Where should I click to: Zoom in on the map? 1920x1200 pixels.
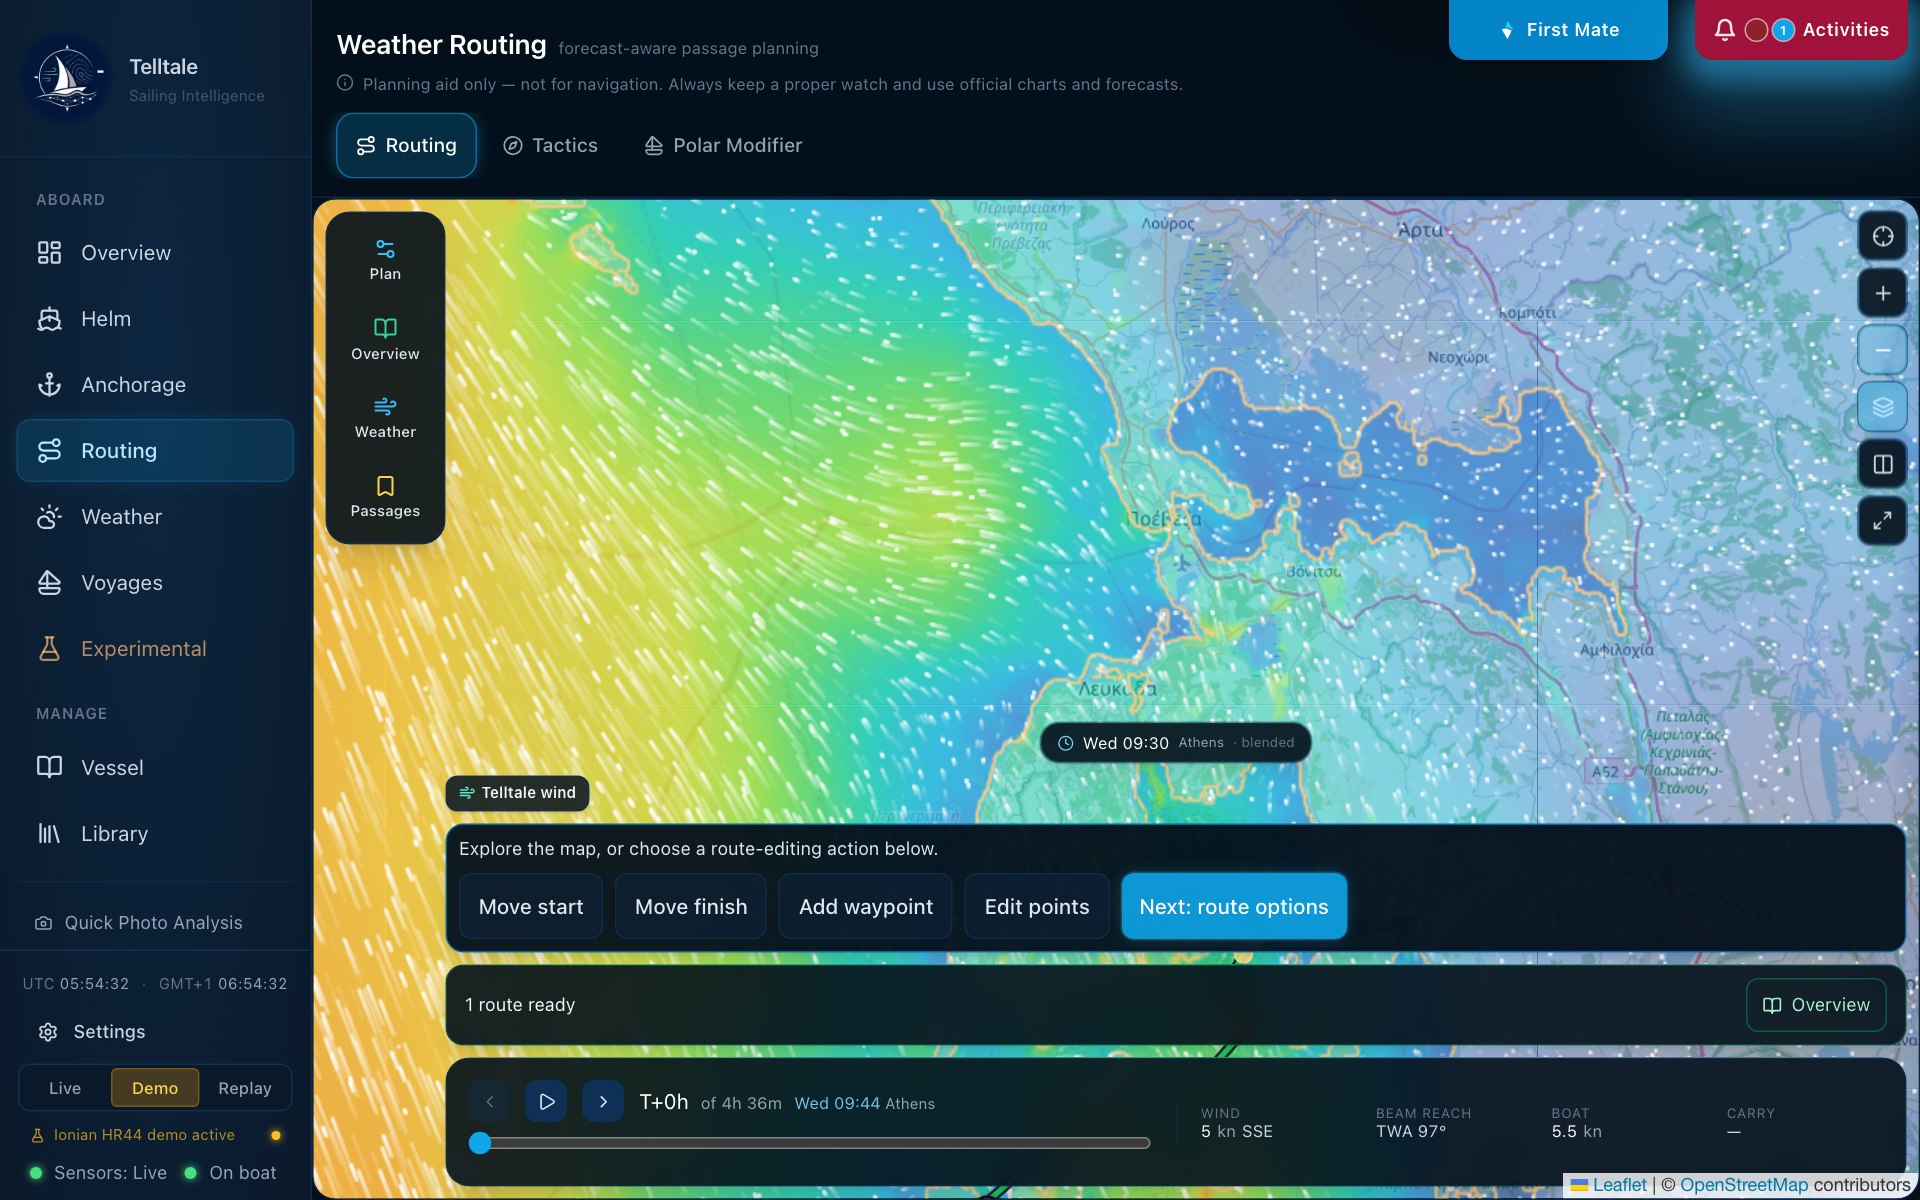[x=1882, y=293]
